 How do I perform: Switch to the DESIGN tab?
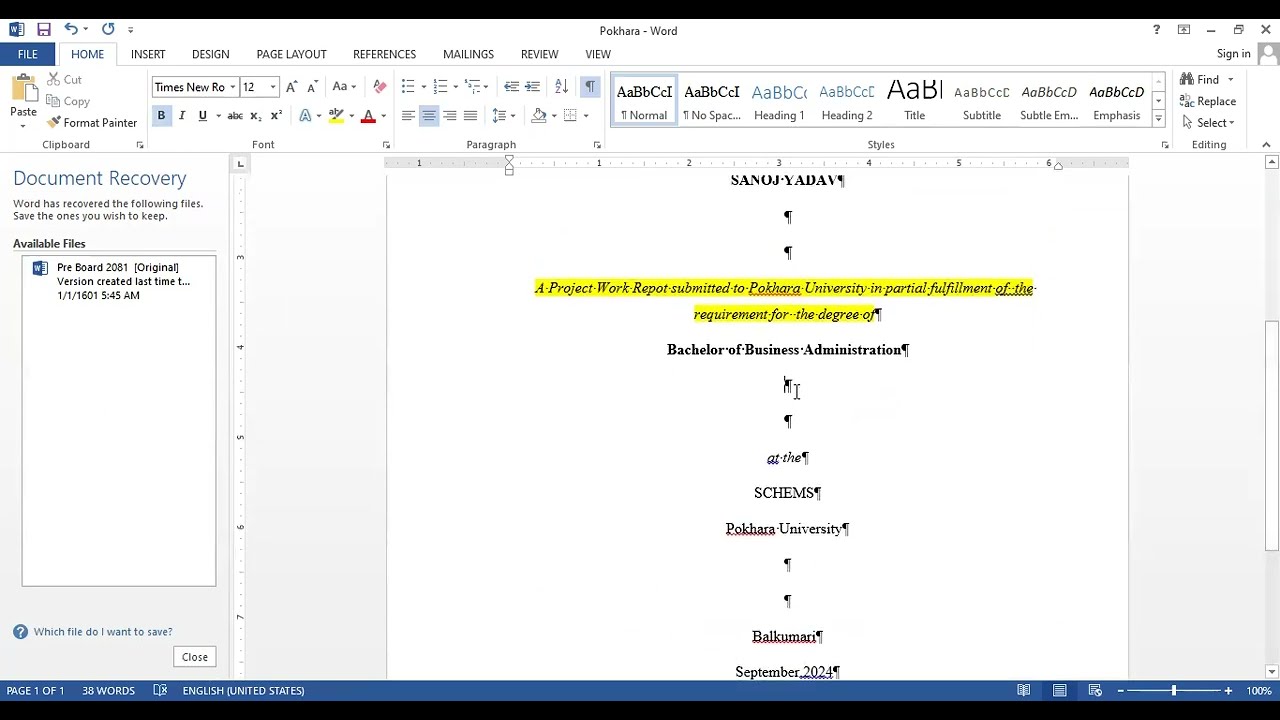[210, 54]
